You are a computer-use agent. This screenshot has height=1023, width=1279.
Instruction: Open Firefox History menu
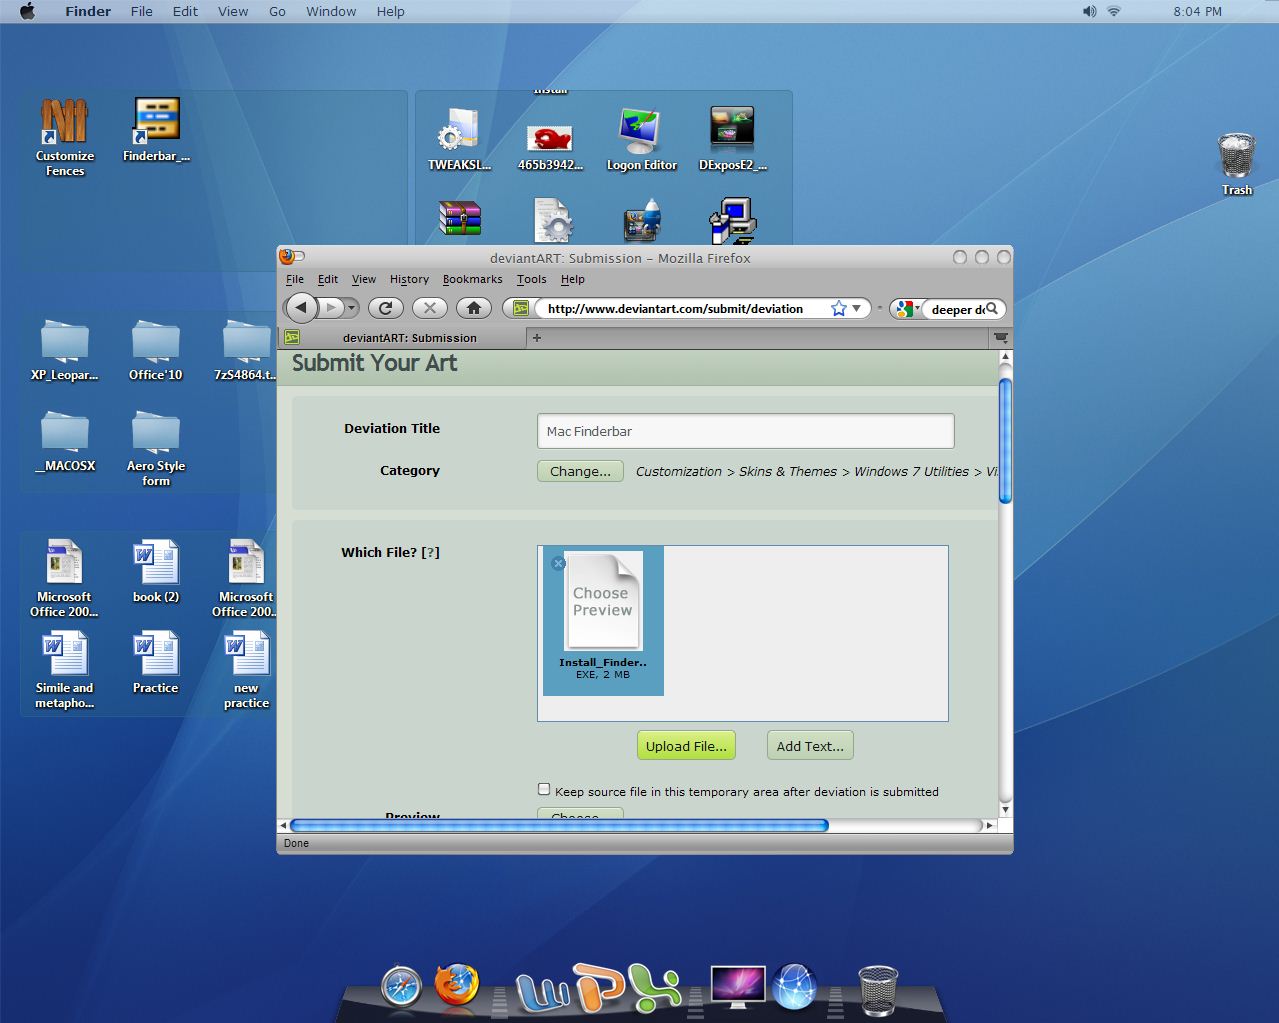point(409,279)
